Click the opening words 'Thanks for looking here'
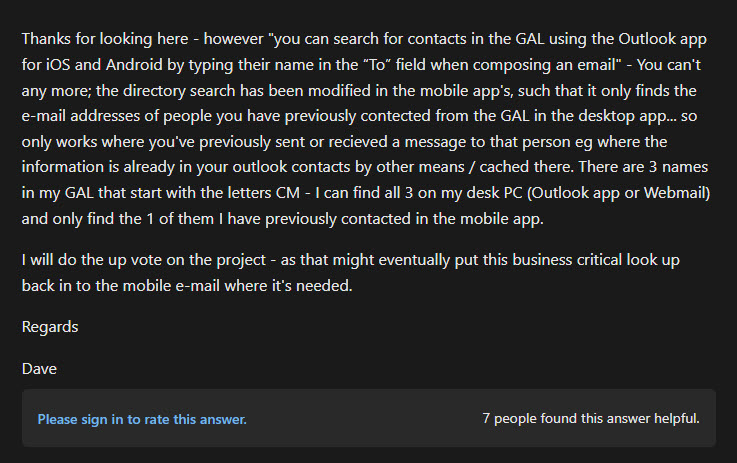Viewport: 737px width, 463px height. click(105, 39)
